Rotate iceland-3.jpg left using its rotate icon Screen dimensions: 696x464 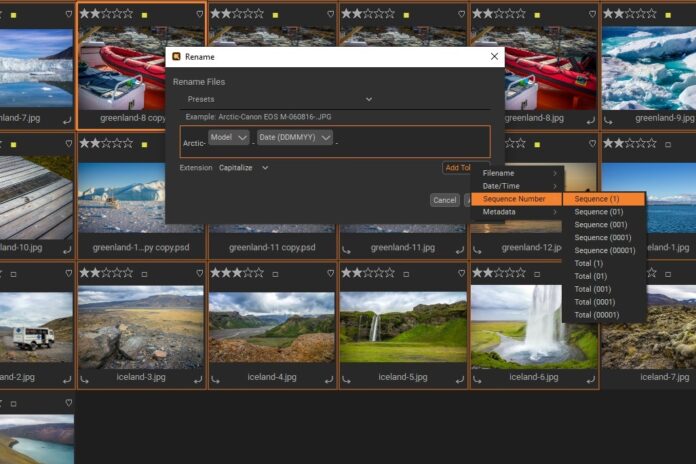85,380
